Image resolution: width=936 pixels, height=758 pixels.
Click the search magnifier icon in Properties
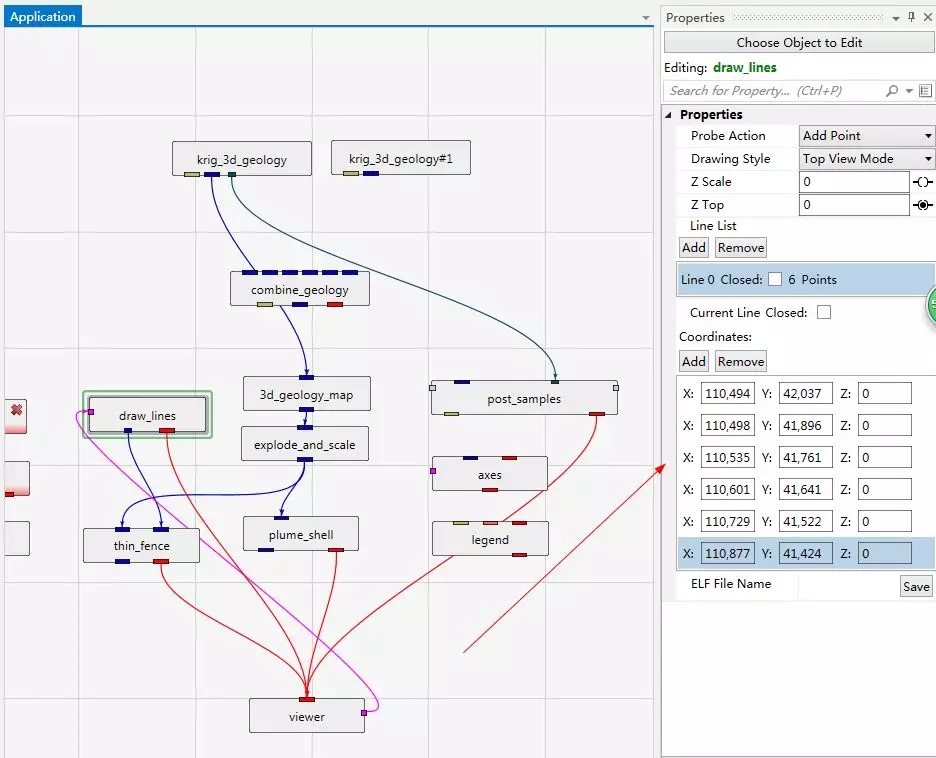[x=892, y=91]
